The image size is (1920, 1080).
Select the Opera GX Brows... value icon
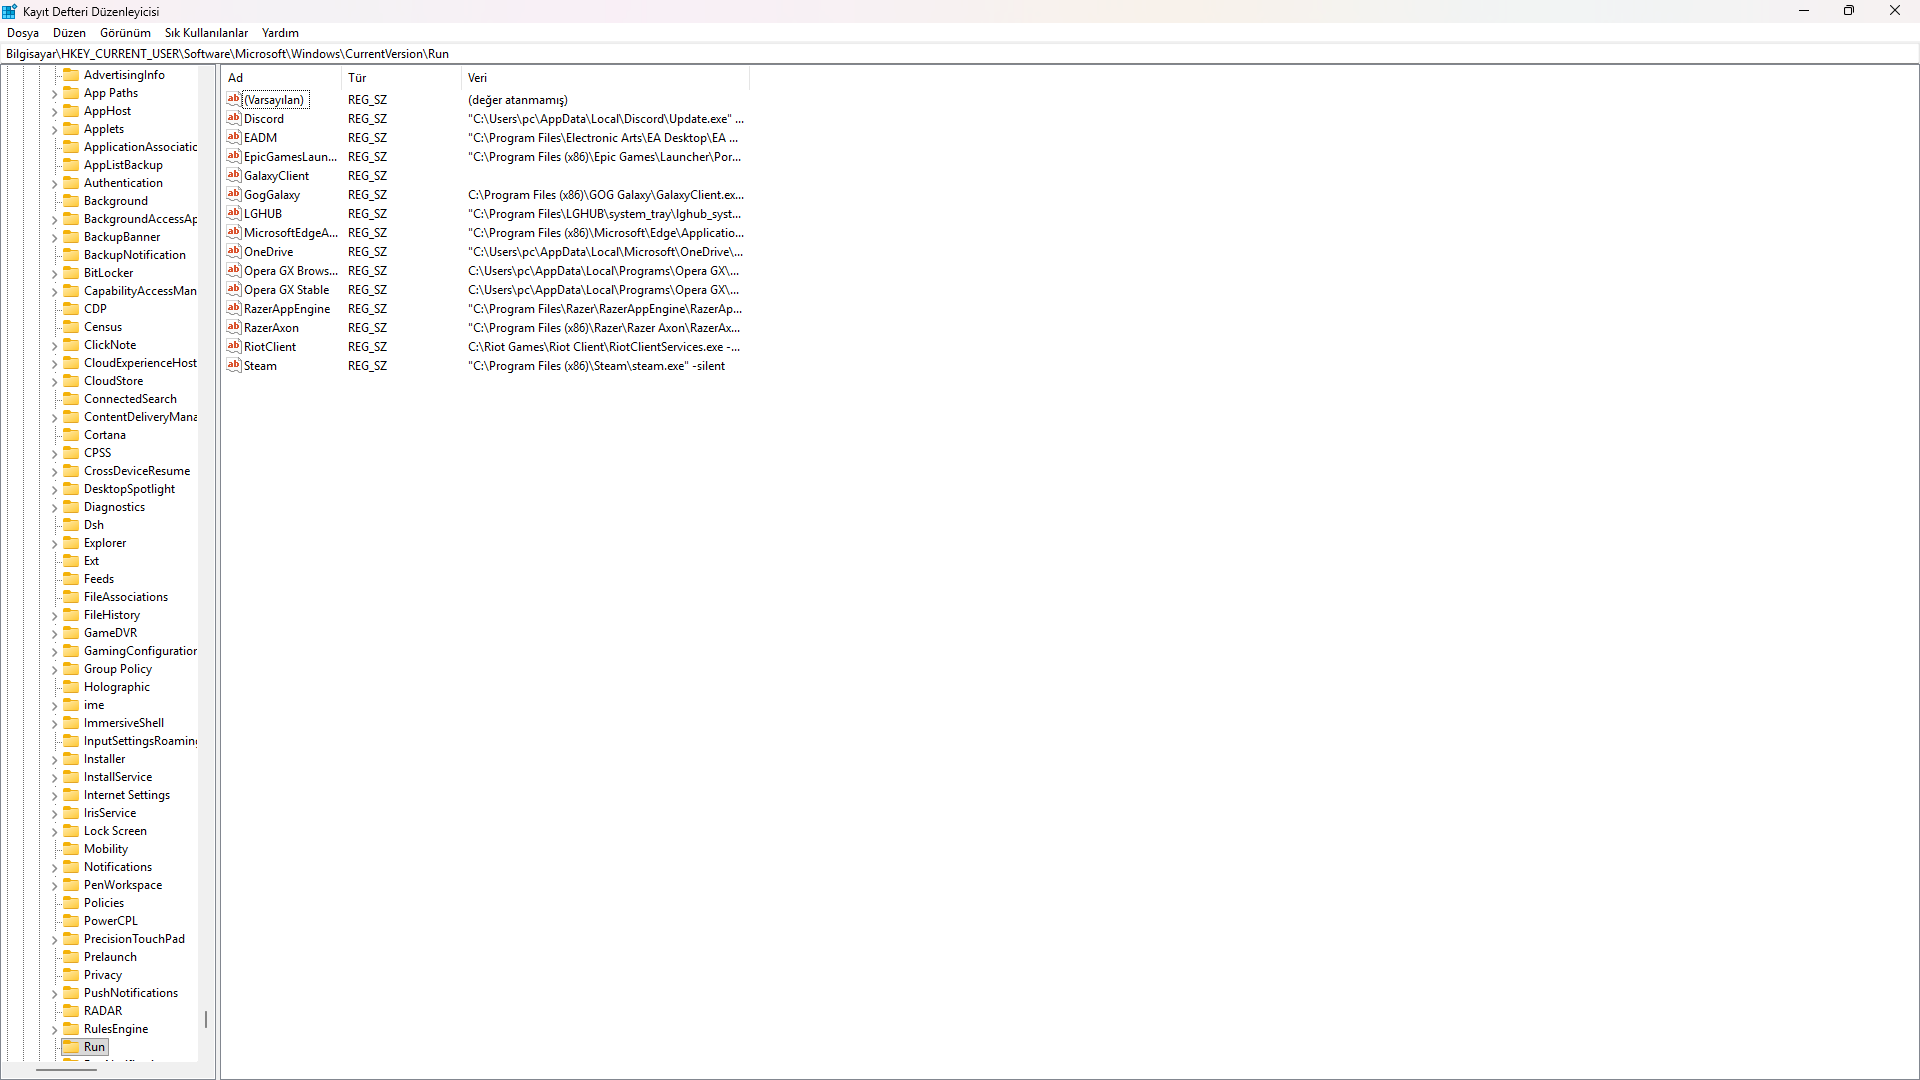tap(234, 270)
